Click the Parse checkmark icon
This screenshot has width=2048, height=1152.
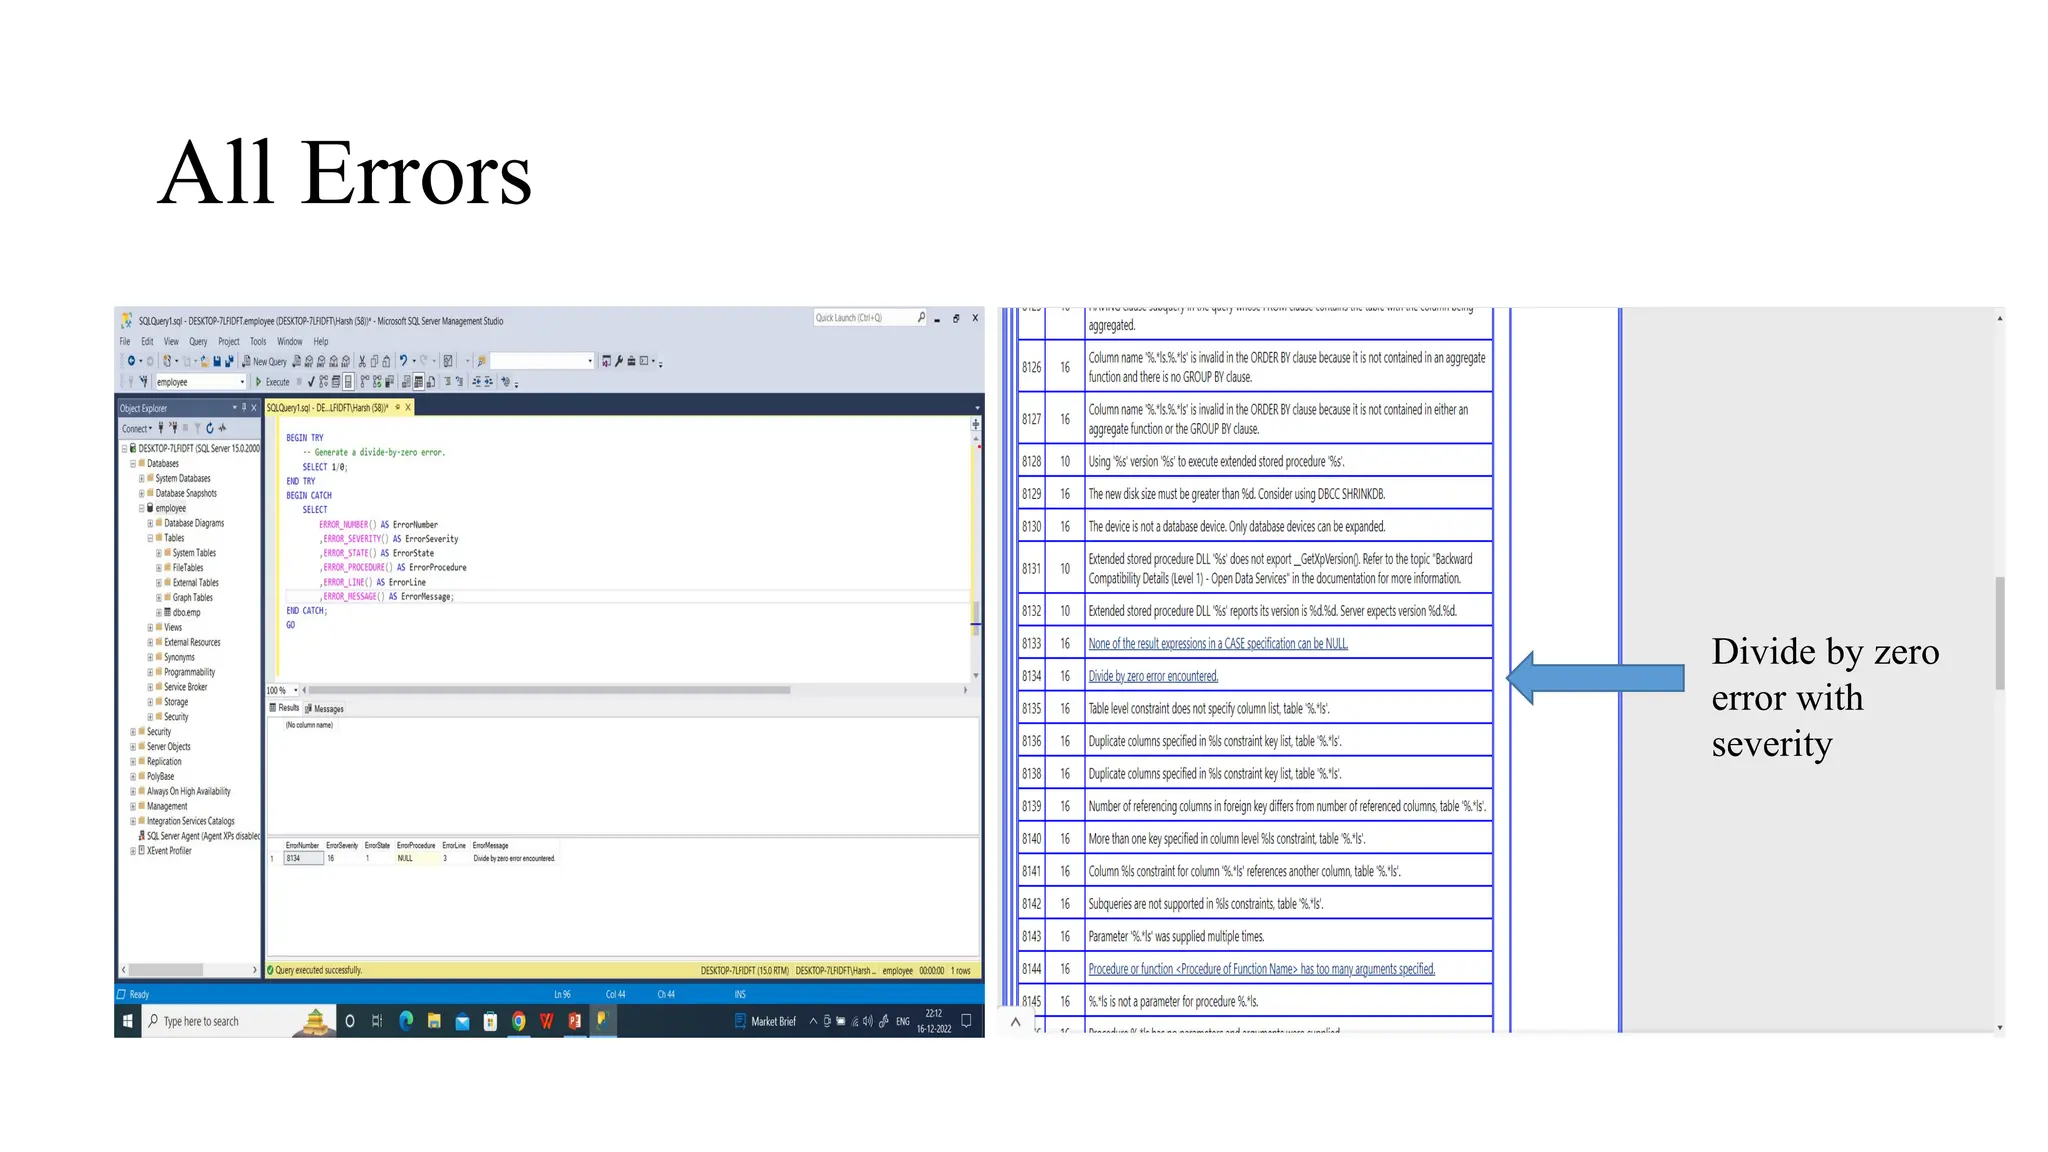tap(311, 382)
